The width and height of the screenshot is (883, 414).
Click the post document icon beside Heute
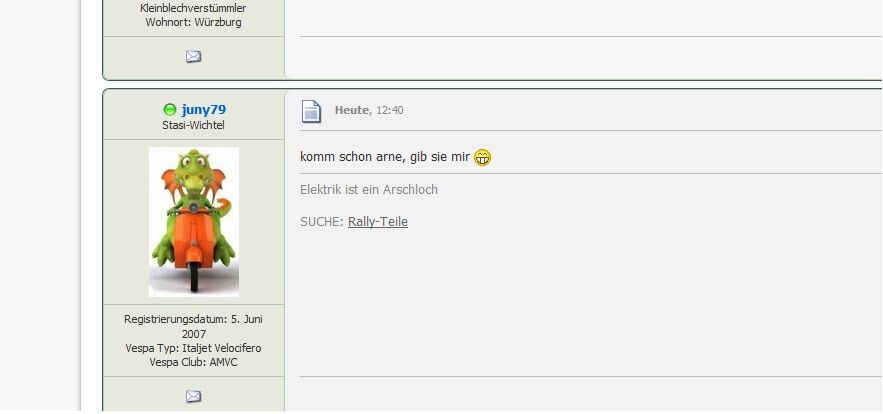coord(311,111)
